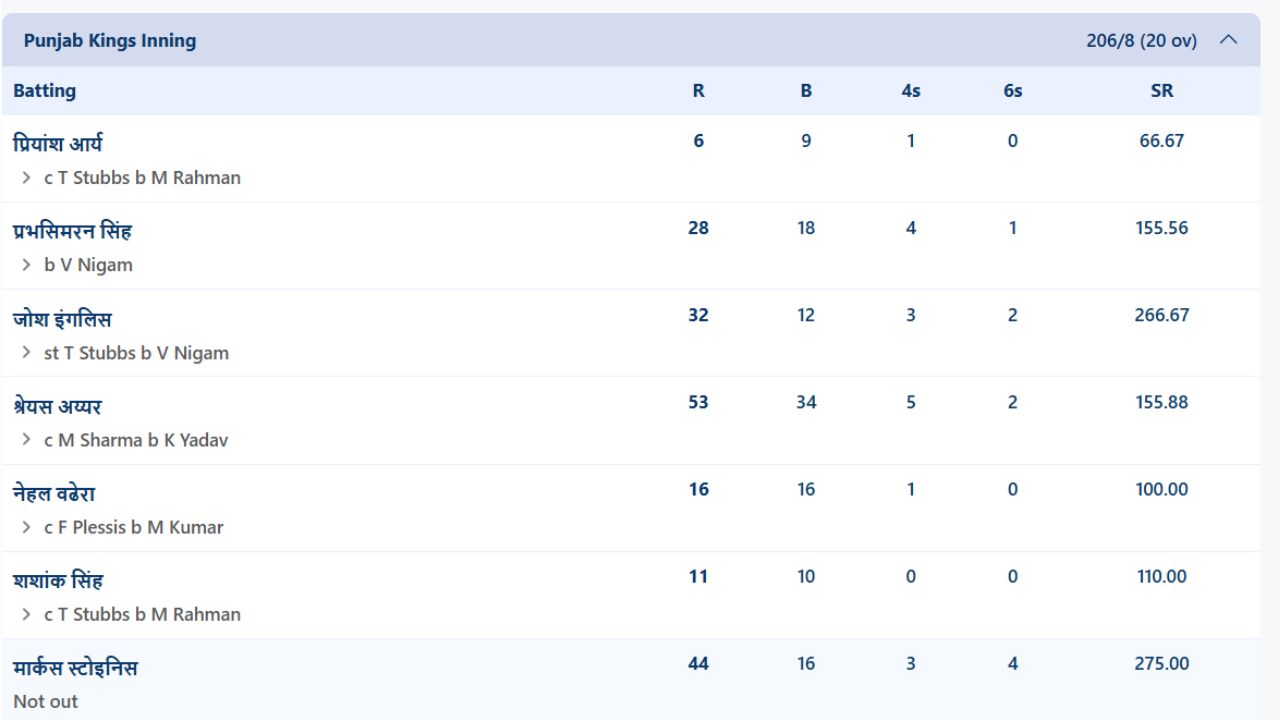Click chevron beside c M Sharma b K Yadav
Viewport: 1280px width, 720px height.
[27, 440]
